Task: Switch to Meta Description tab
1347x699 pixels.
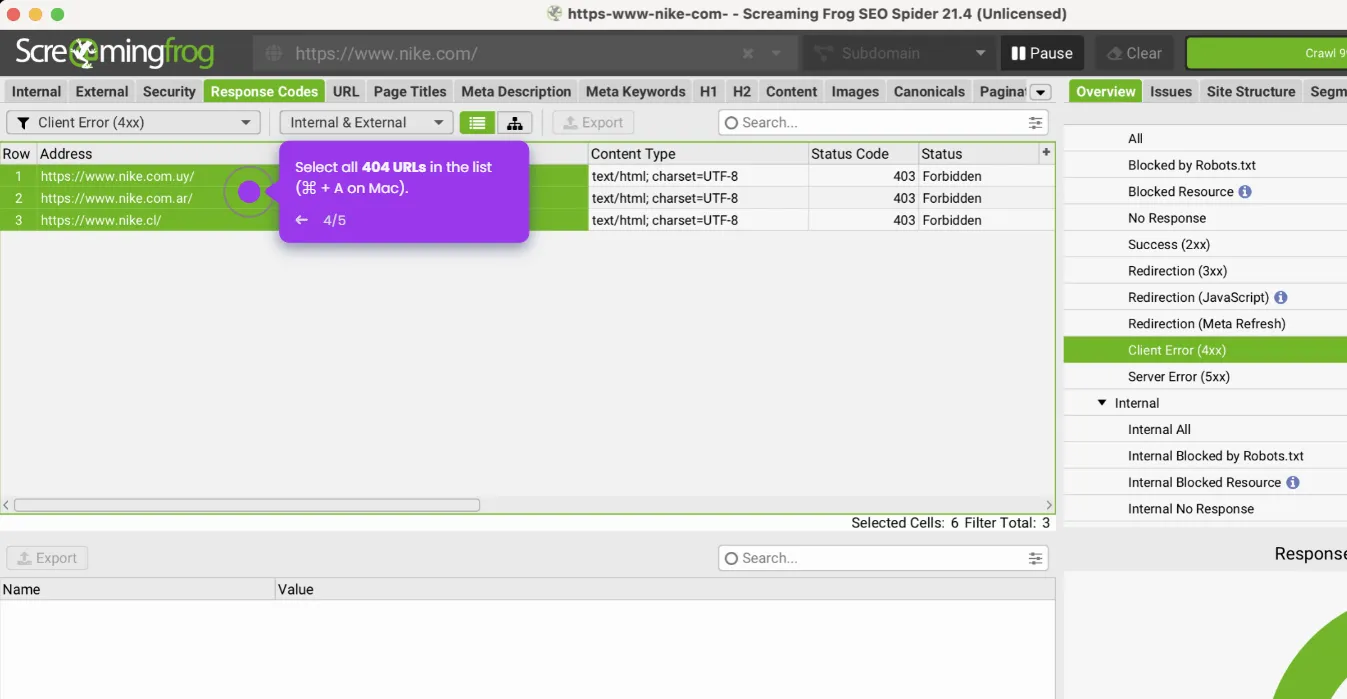Action: 516,91
